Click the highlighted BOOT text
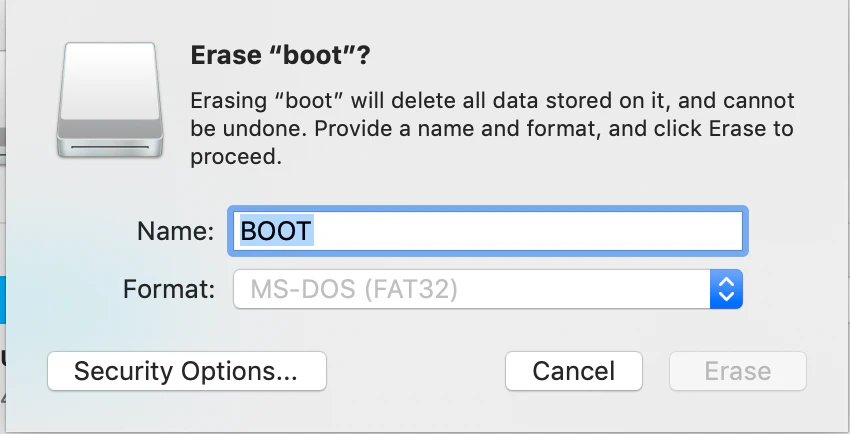This screenshot has height=434, width=850. click(x=276, y=231)
